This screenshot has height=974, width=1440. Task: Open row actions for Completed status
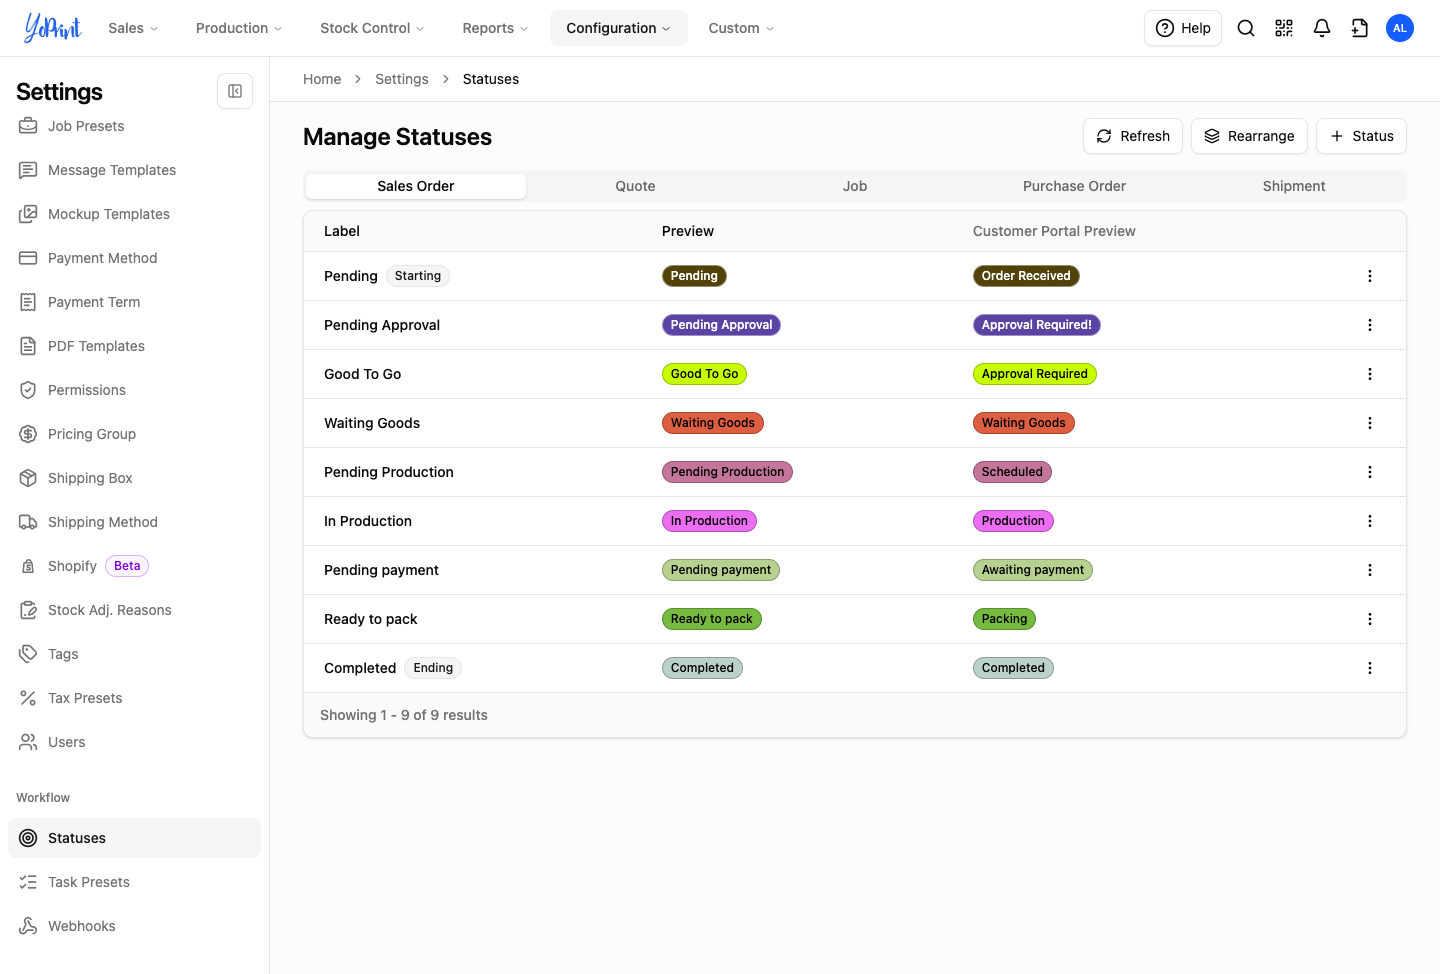(1370, 668)
